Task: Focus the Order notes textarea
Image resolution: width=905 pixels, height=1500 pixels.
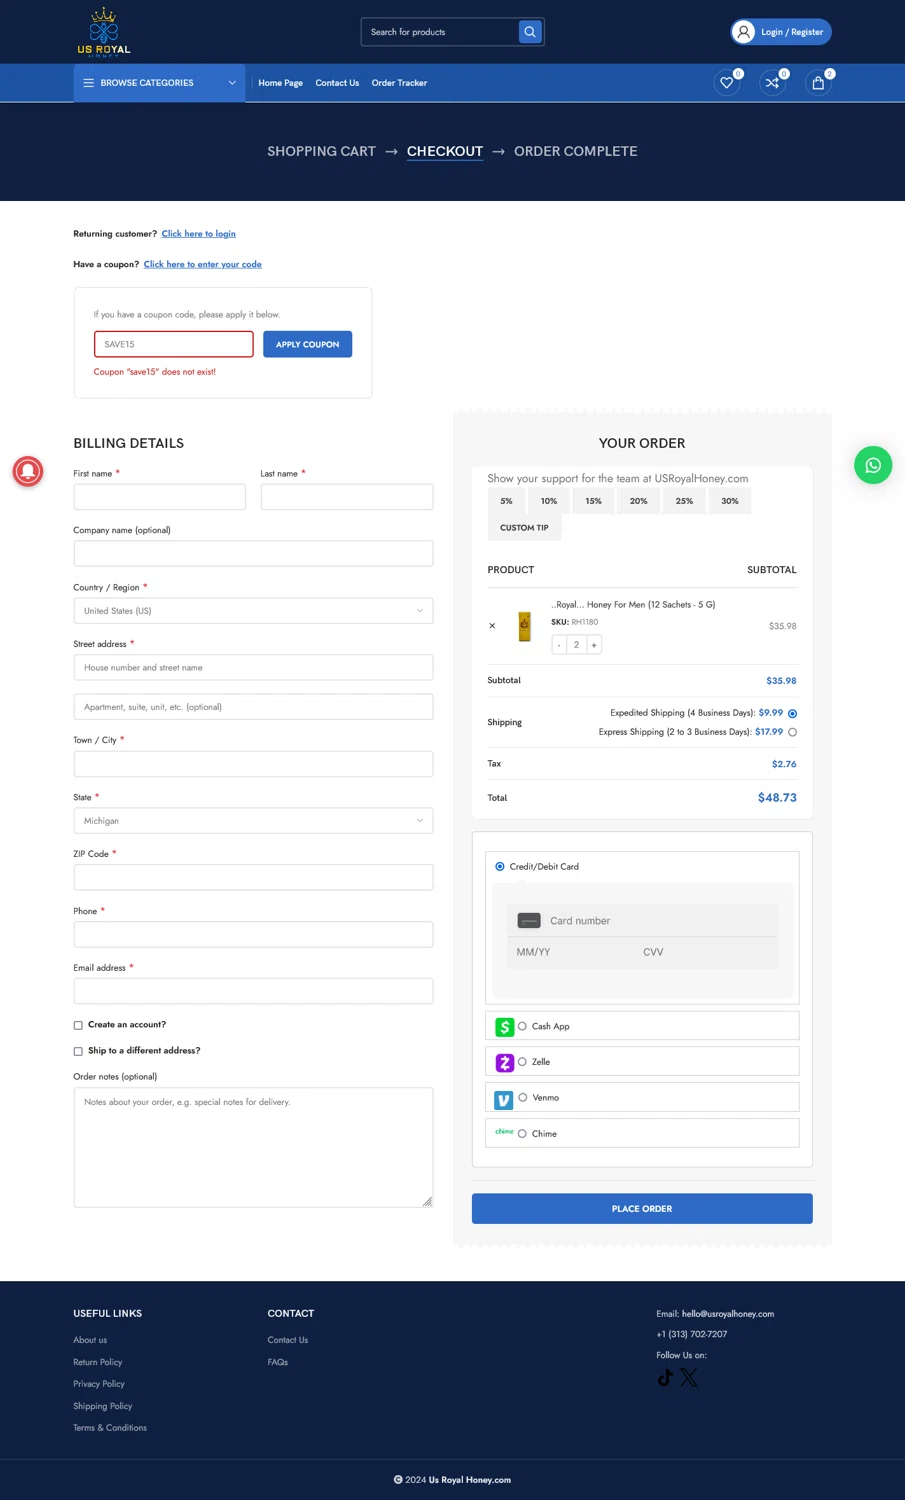Action: (x=253, y=1148)
